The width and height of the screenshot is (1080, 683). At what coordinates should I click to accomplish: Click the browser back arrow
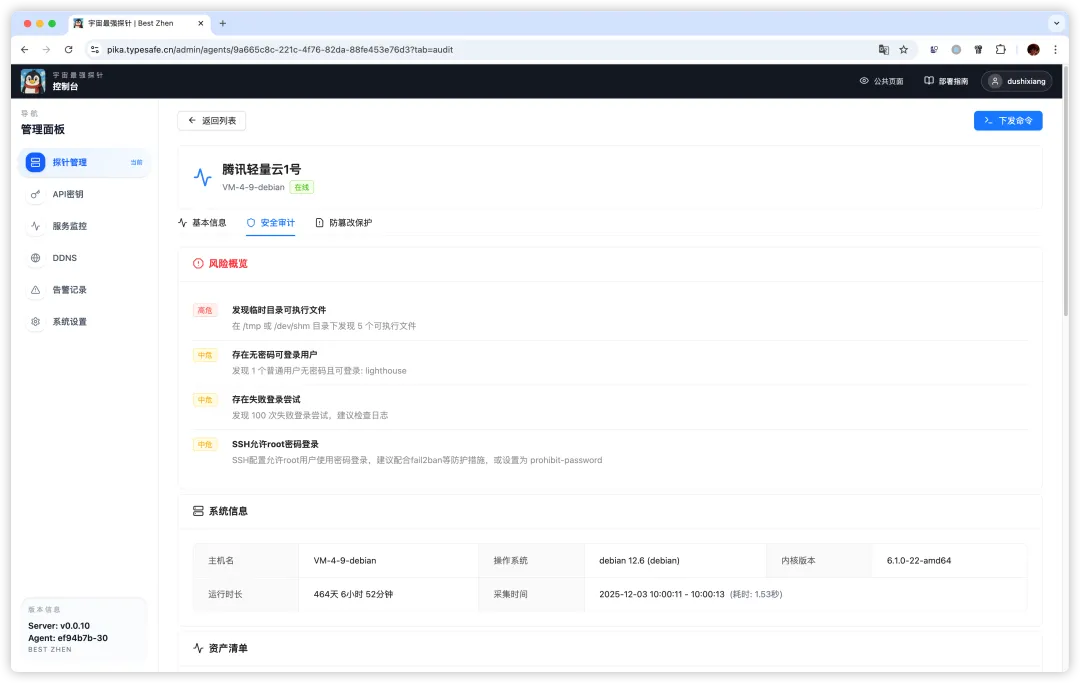point(25,50)
